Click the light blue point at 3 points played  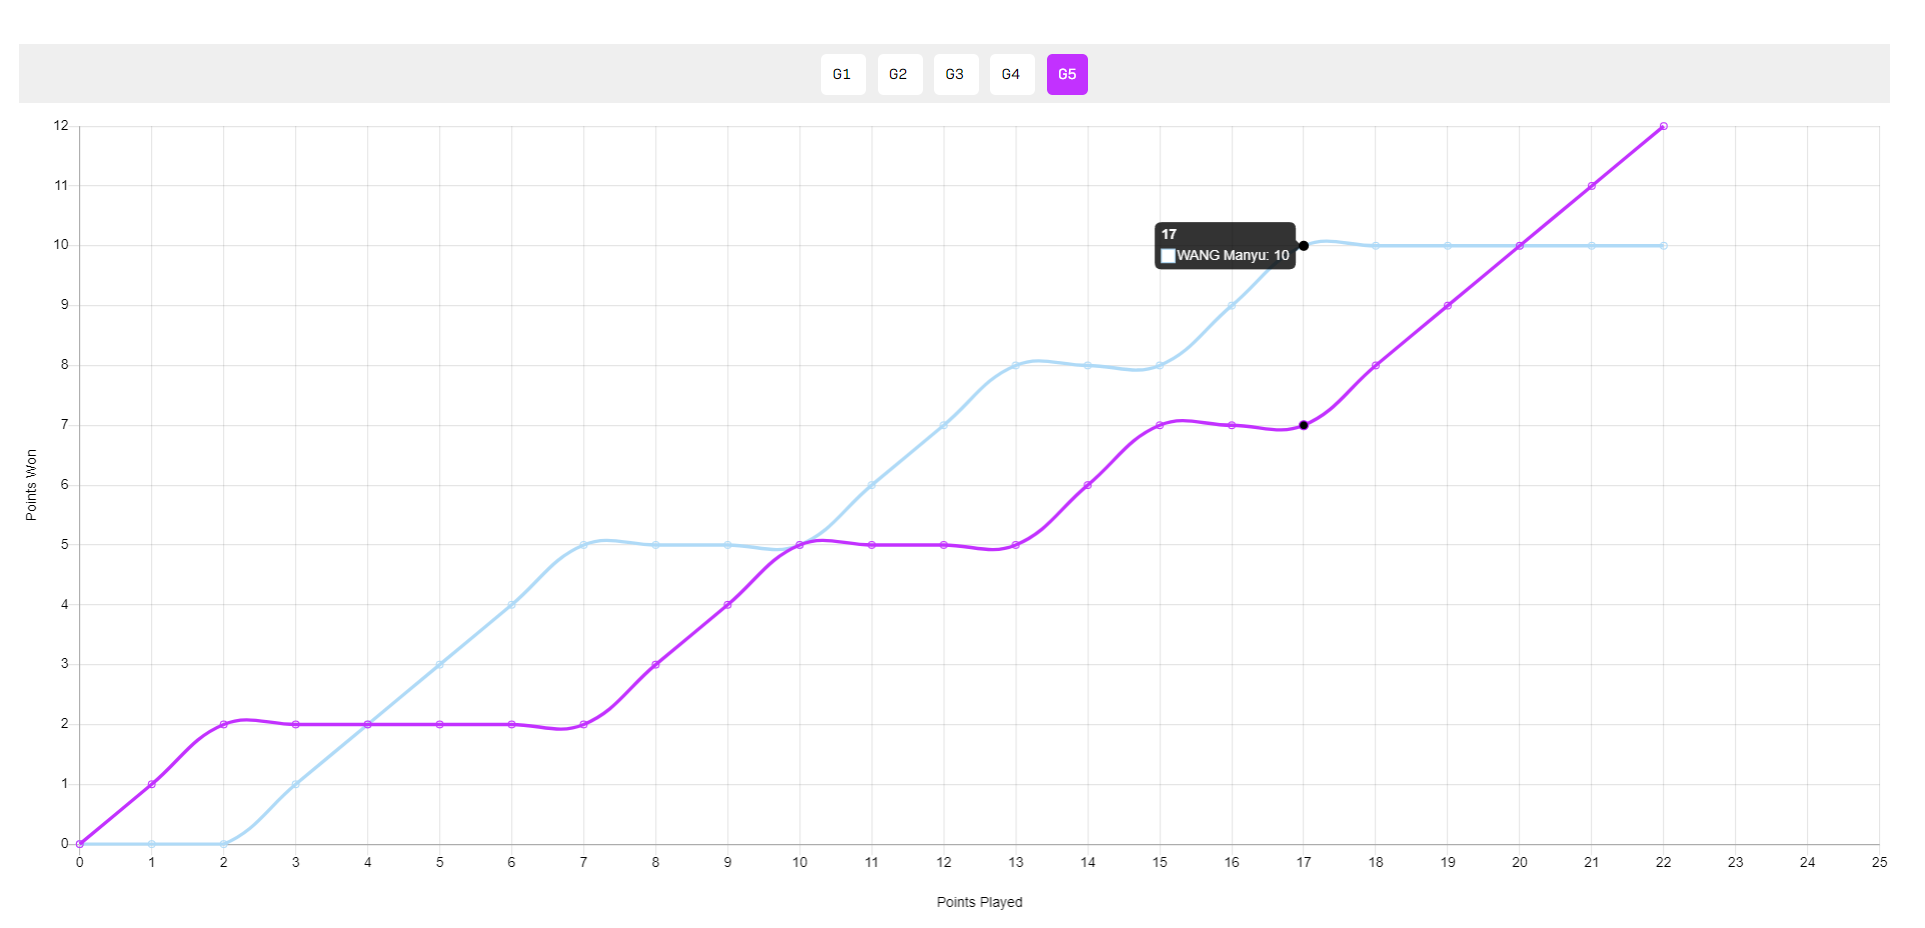pyautogui.click(x=296, y=784)
